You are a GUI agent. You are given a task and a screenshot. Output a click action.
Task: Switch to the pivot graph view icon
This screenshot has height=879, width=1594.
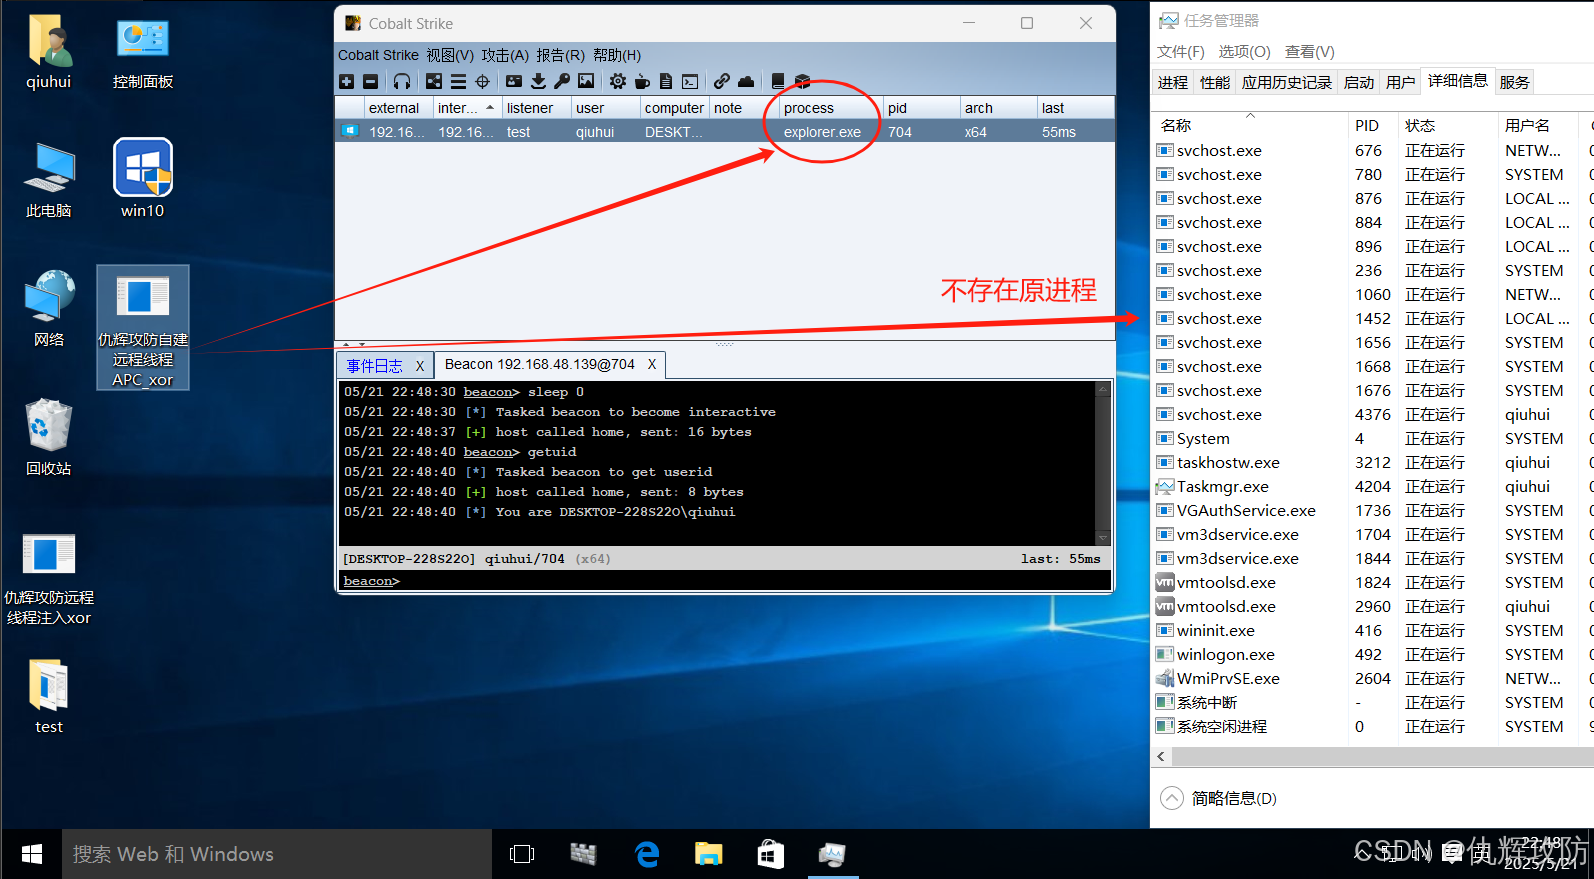pos(434,82)
